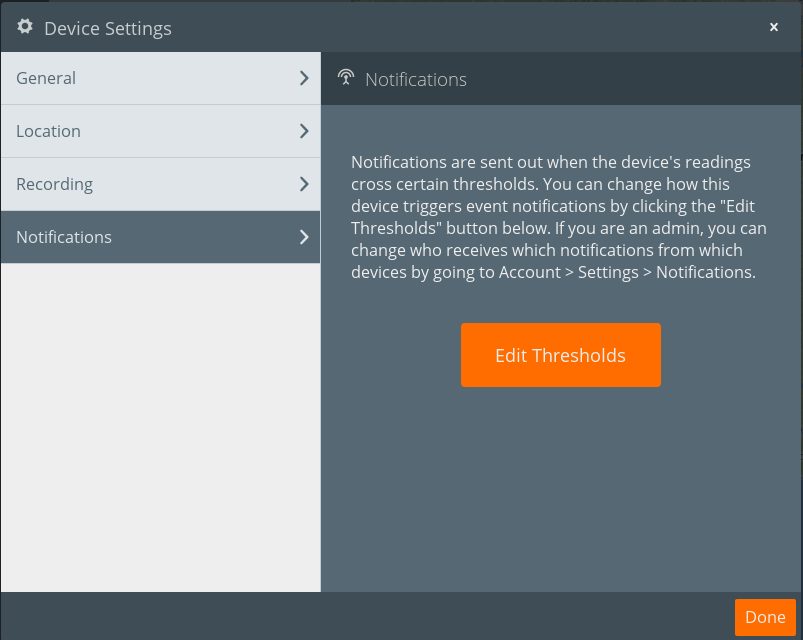Close the Device Settings dialog
This screenshot has height=640, width=803.
(774, 27)
